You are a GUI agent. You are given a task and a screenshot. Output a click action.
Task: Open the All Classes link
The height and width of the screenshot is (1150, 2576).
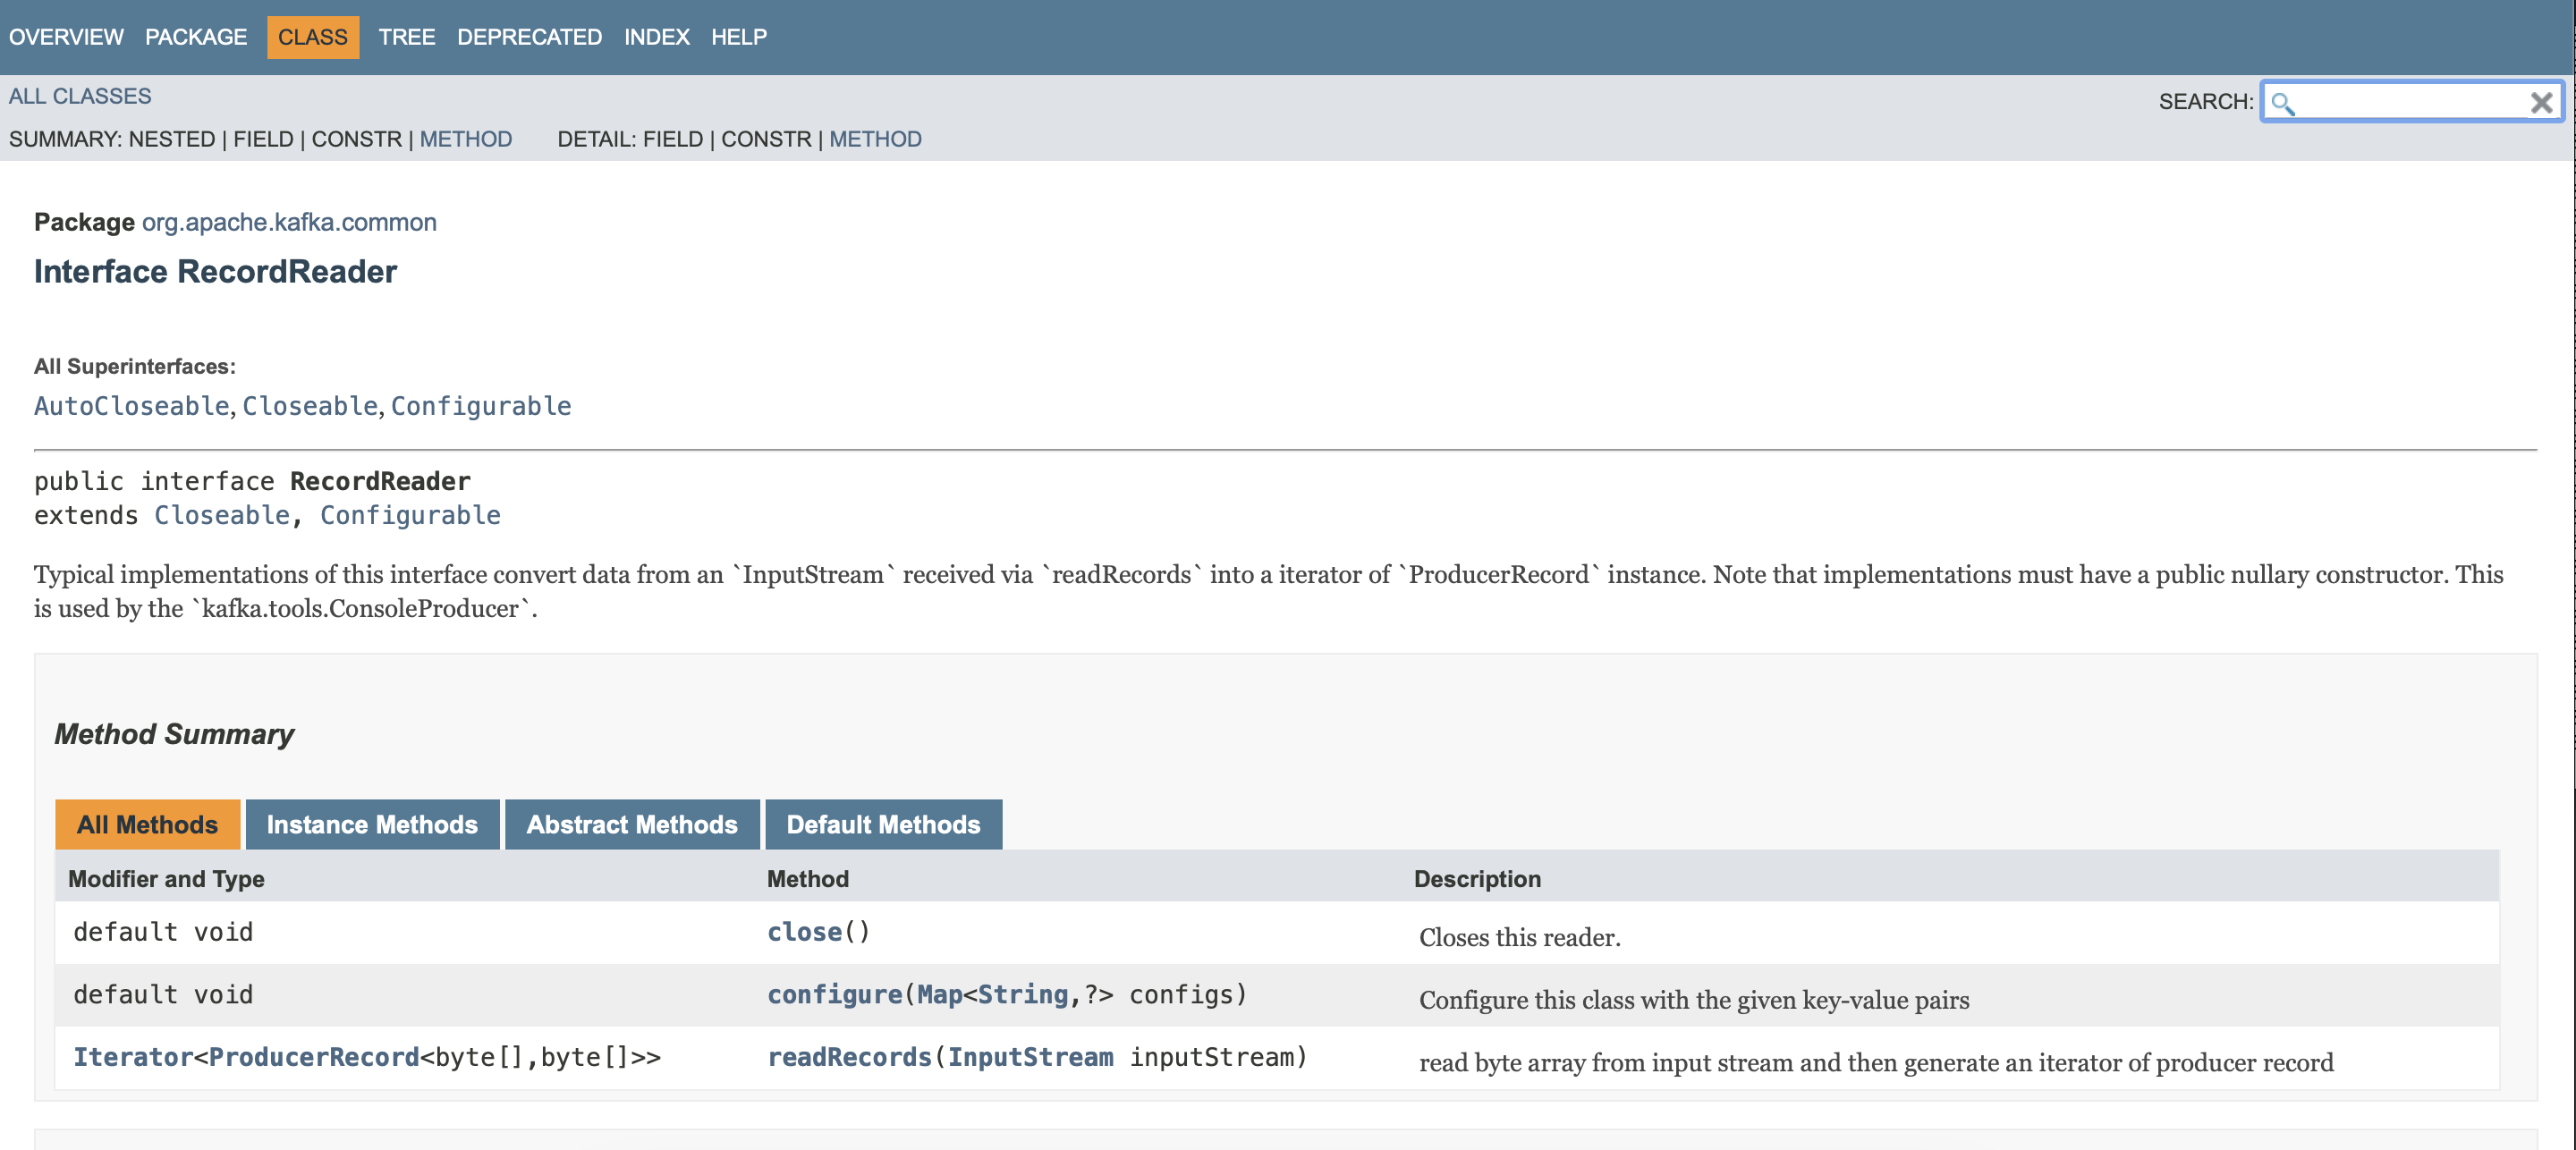[x=80, y=96]
